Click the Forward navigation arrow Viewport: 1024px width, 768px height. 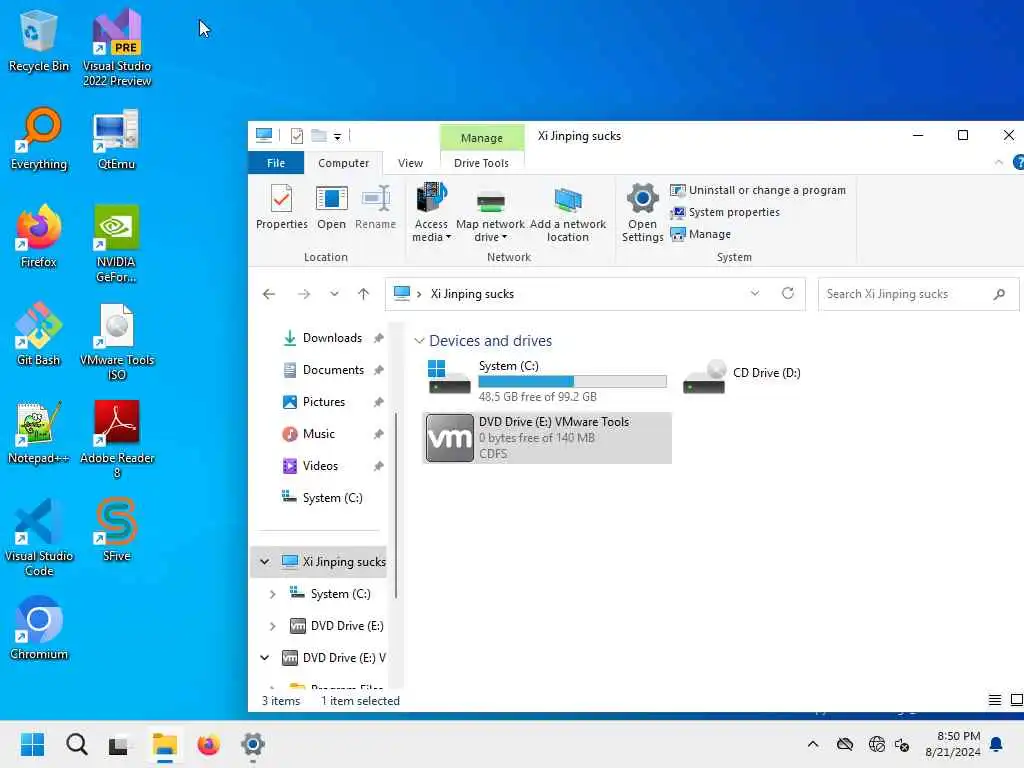click(x=304, y=294)
